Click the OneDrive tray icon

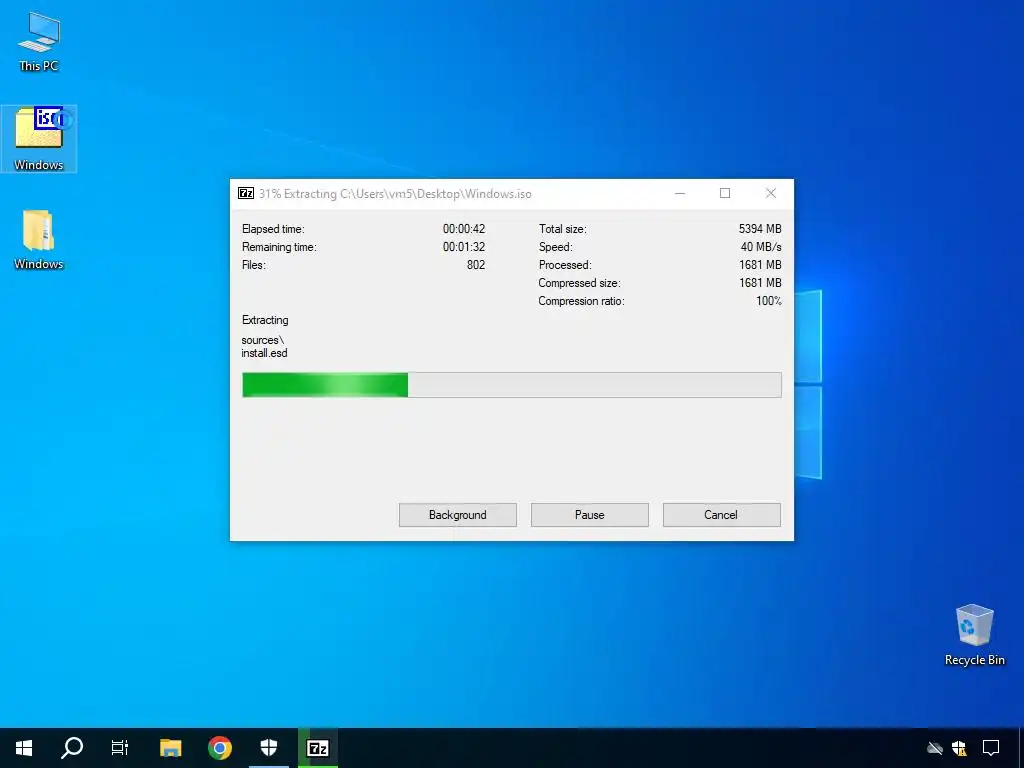click(x=935, y=748)
